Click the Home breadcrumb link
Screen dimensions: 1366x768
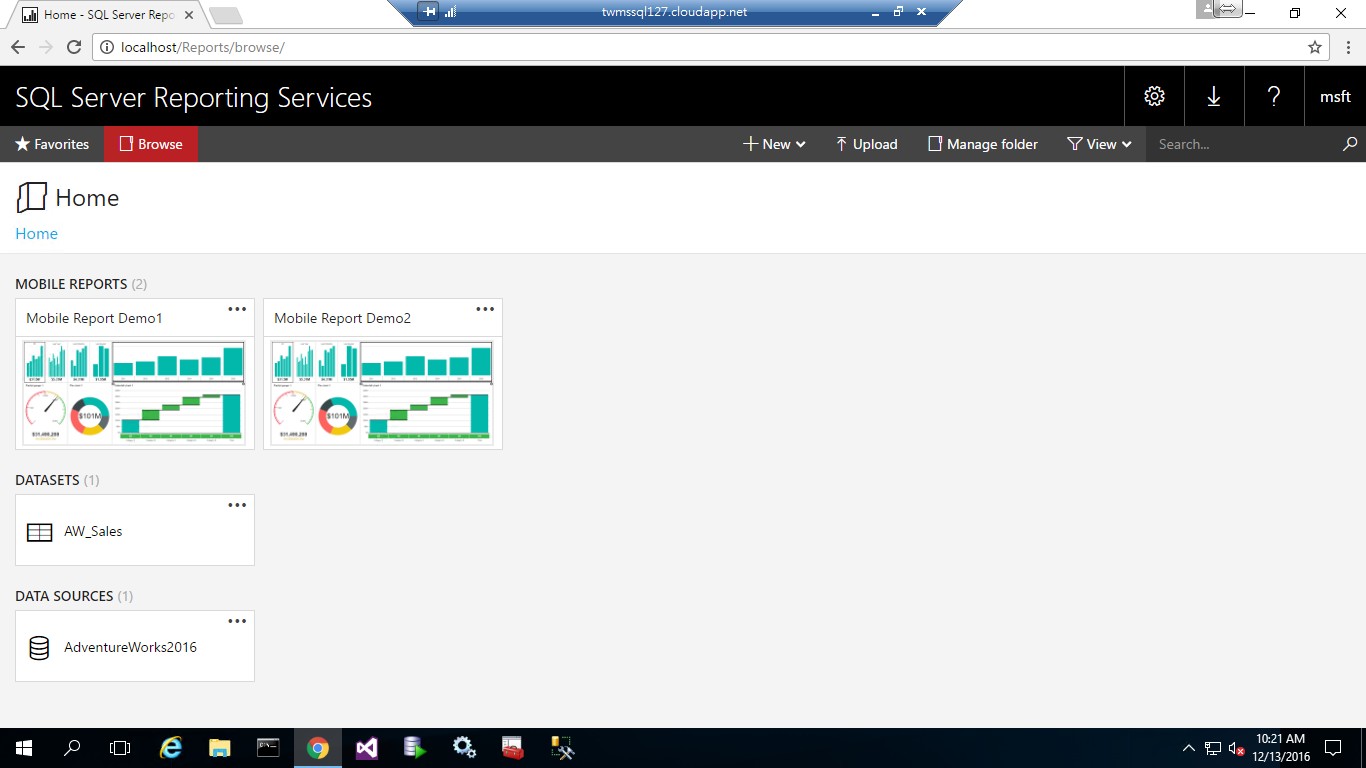[36, 233]
